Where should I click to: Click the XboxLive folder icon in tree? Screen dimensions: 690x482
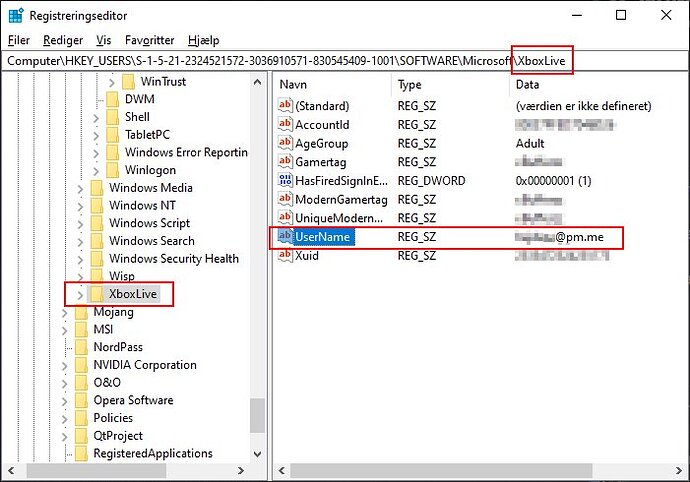tap(96, 294)
